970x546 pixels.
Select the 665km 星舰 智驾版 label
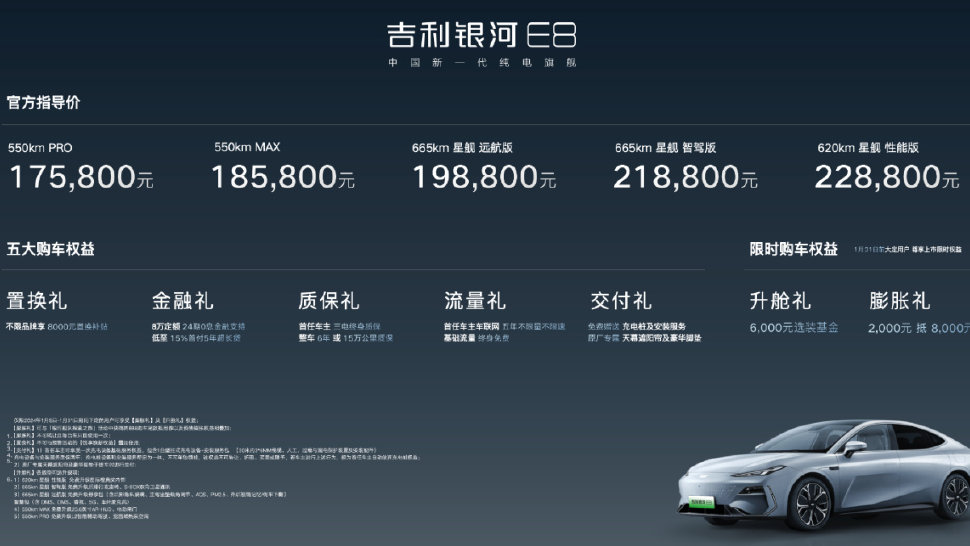point(665,148)
